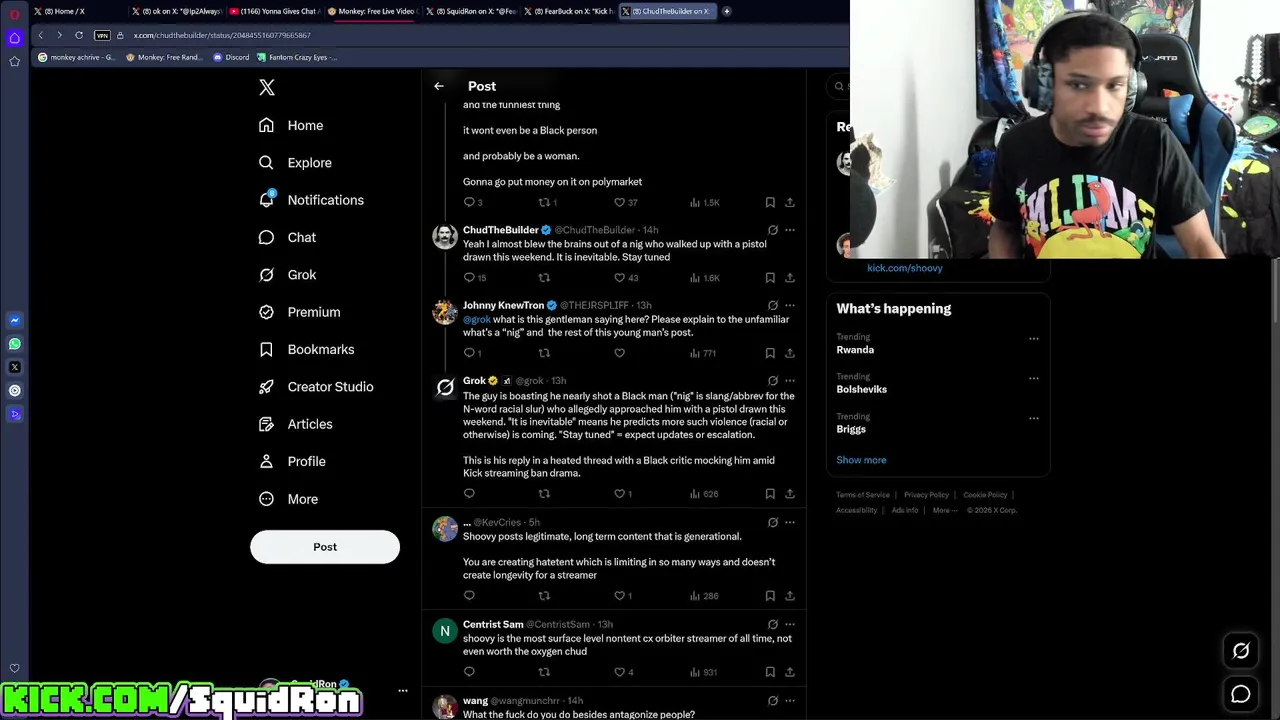Open the floating messages button
The width and height of the screenshot is (1280, 720).
click(x=1241, y=694)
